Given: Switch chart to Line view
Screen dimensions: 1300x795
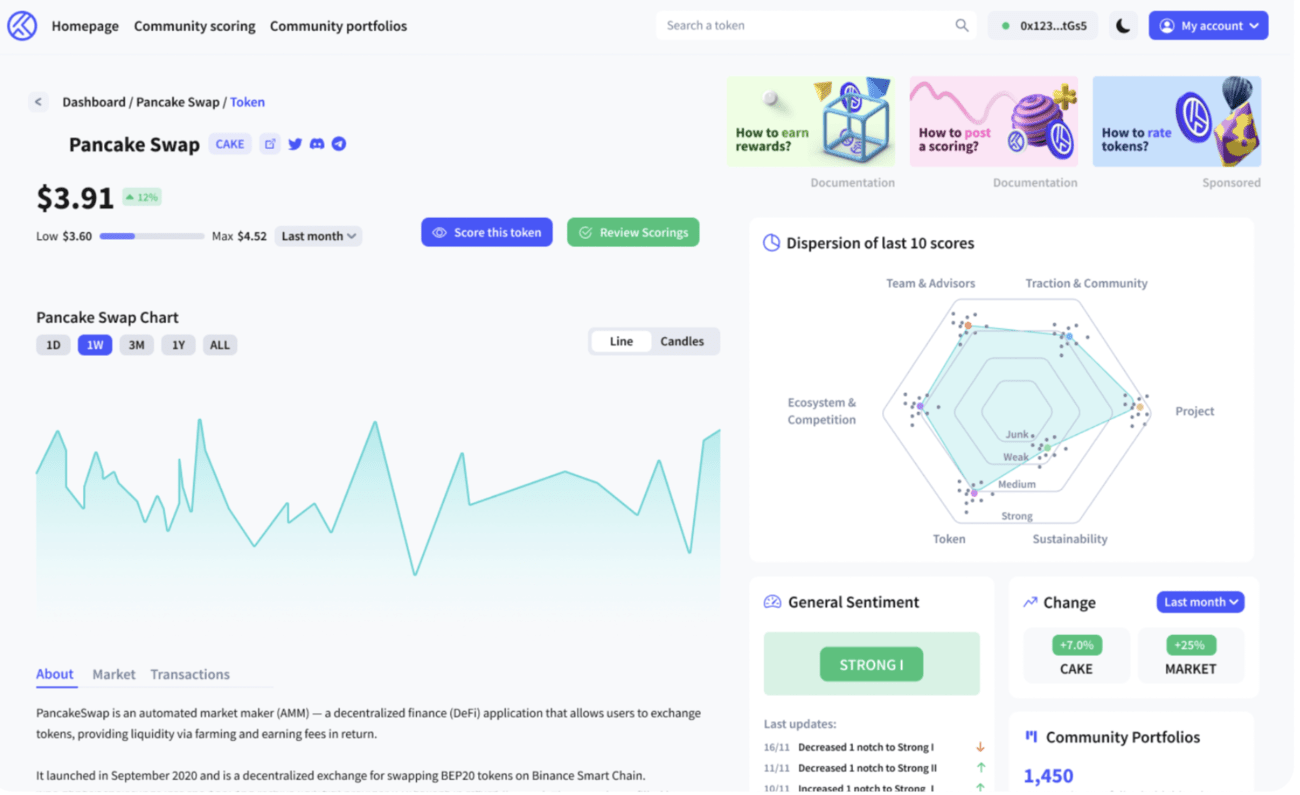Looking at the screenshot, I should click(x=621, y=341).
